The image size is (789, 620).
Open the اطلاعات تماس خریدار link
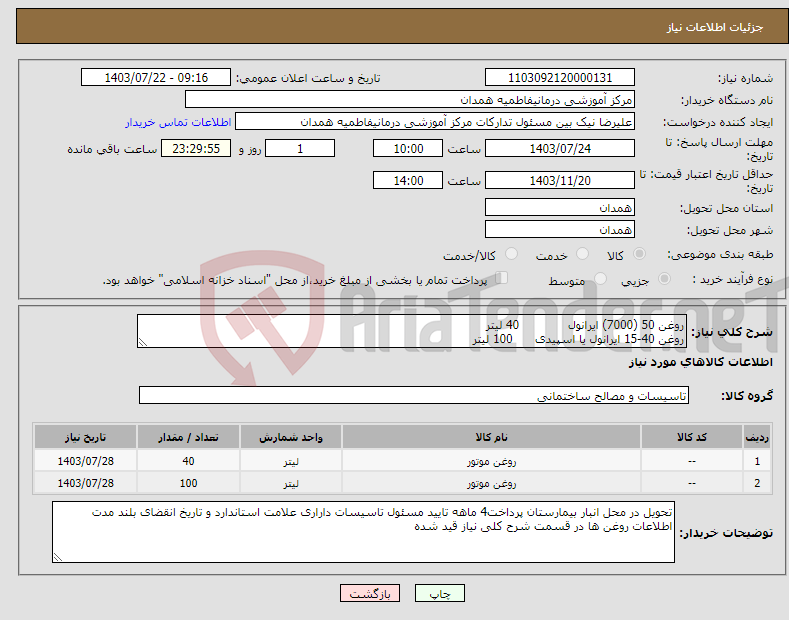pyautogui.click(x=178, y=122)
